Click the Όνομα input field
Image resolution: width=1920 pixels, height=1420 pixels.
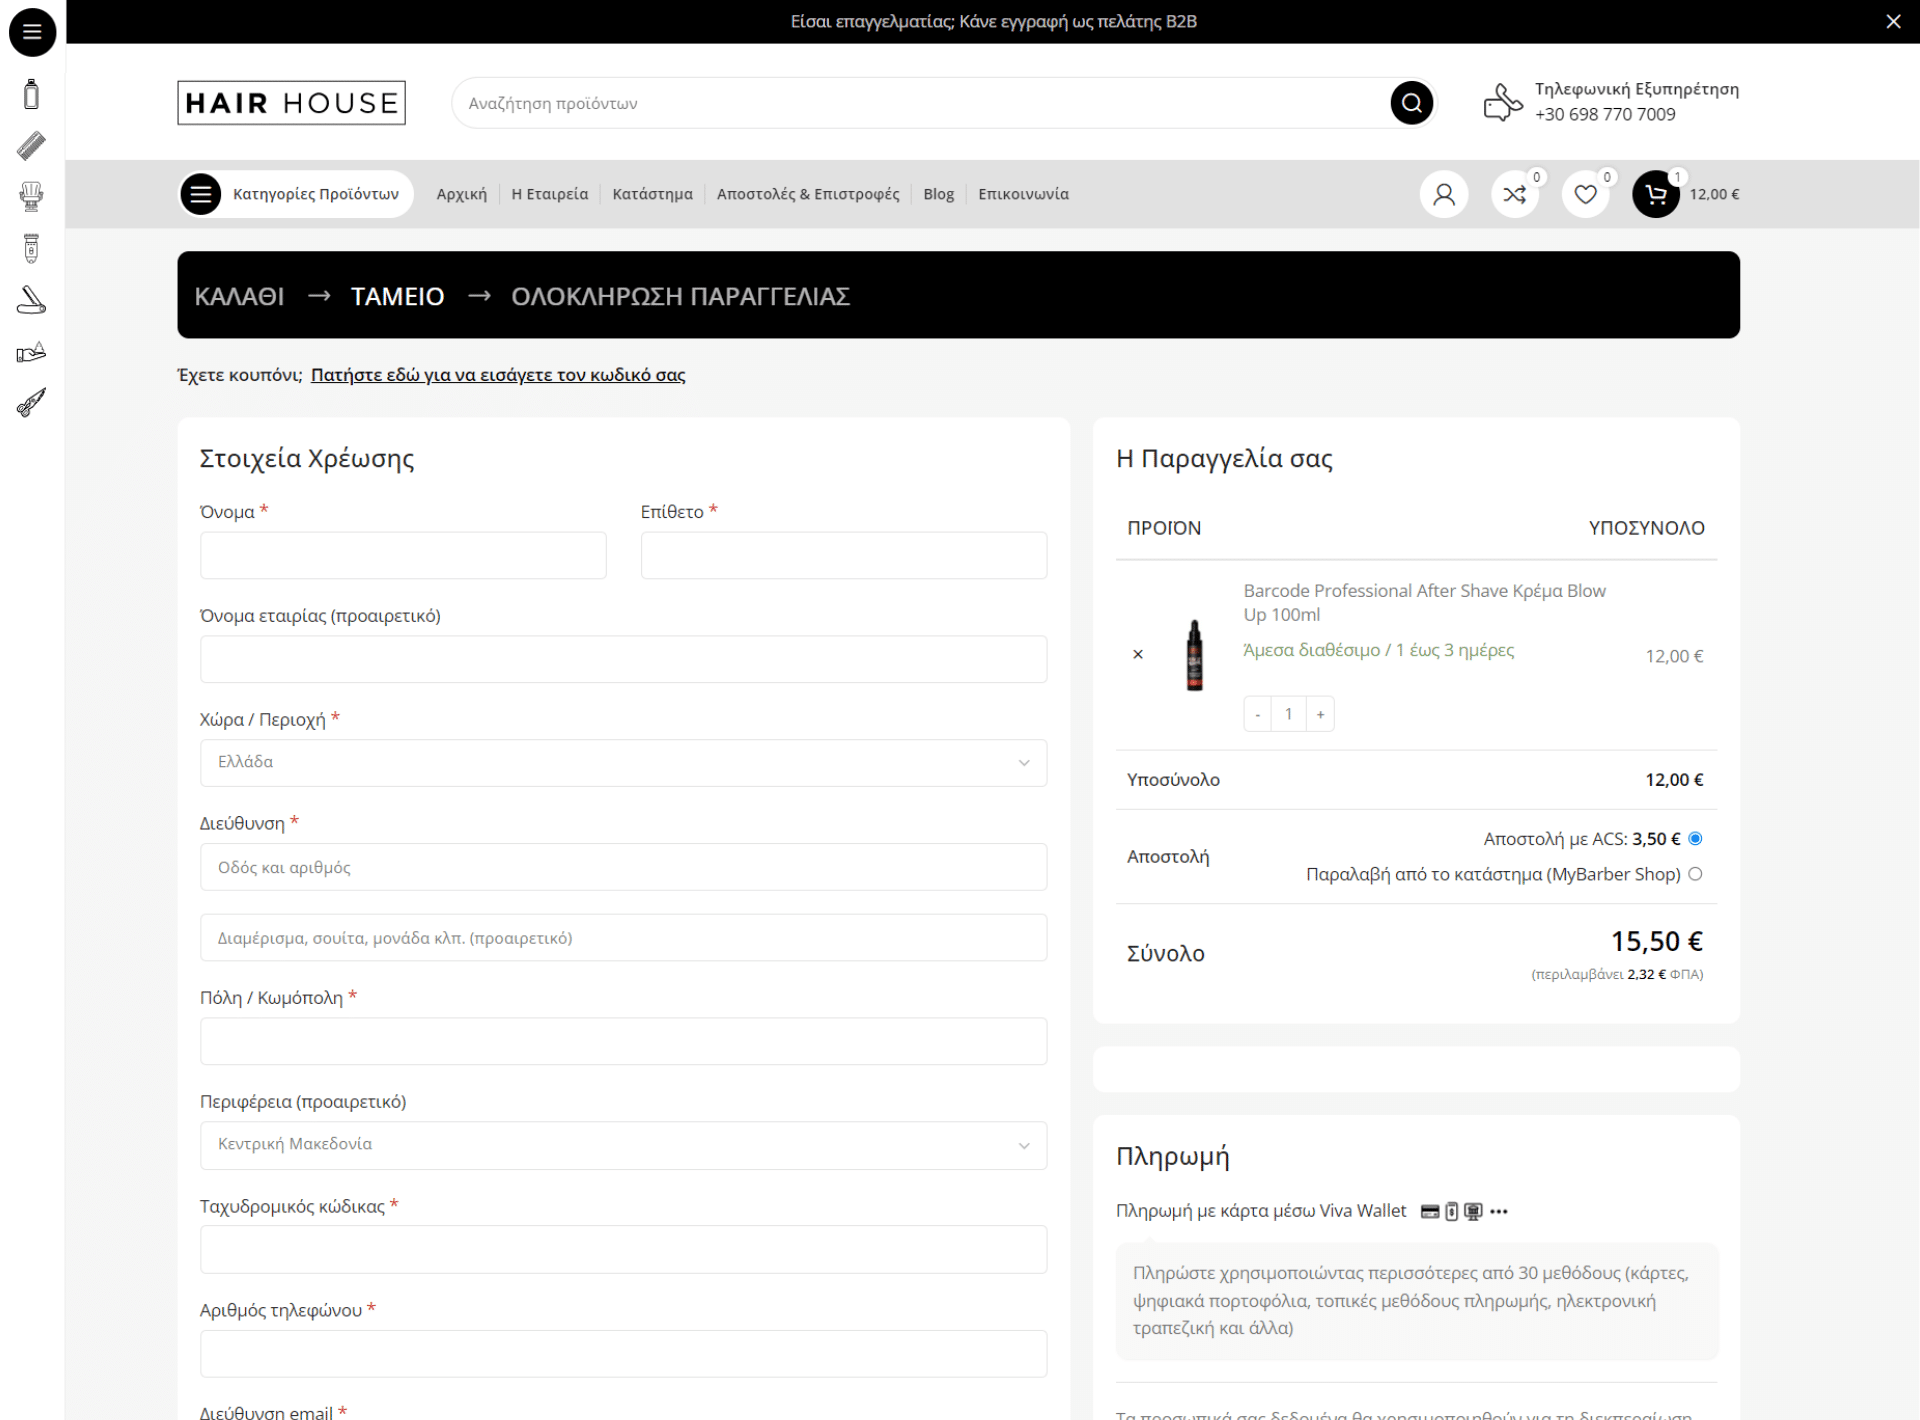[403, 556]
